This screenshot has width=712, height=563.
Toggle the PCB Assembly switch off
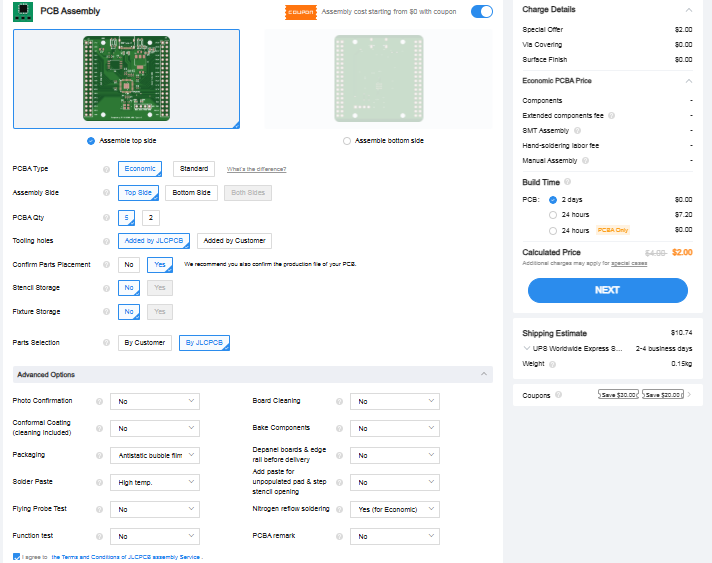pos(482,12)
